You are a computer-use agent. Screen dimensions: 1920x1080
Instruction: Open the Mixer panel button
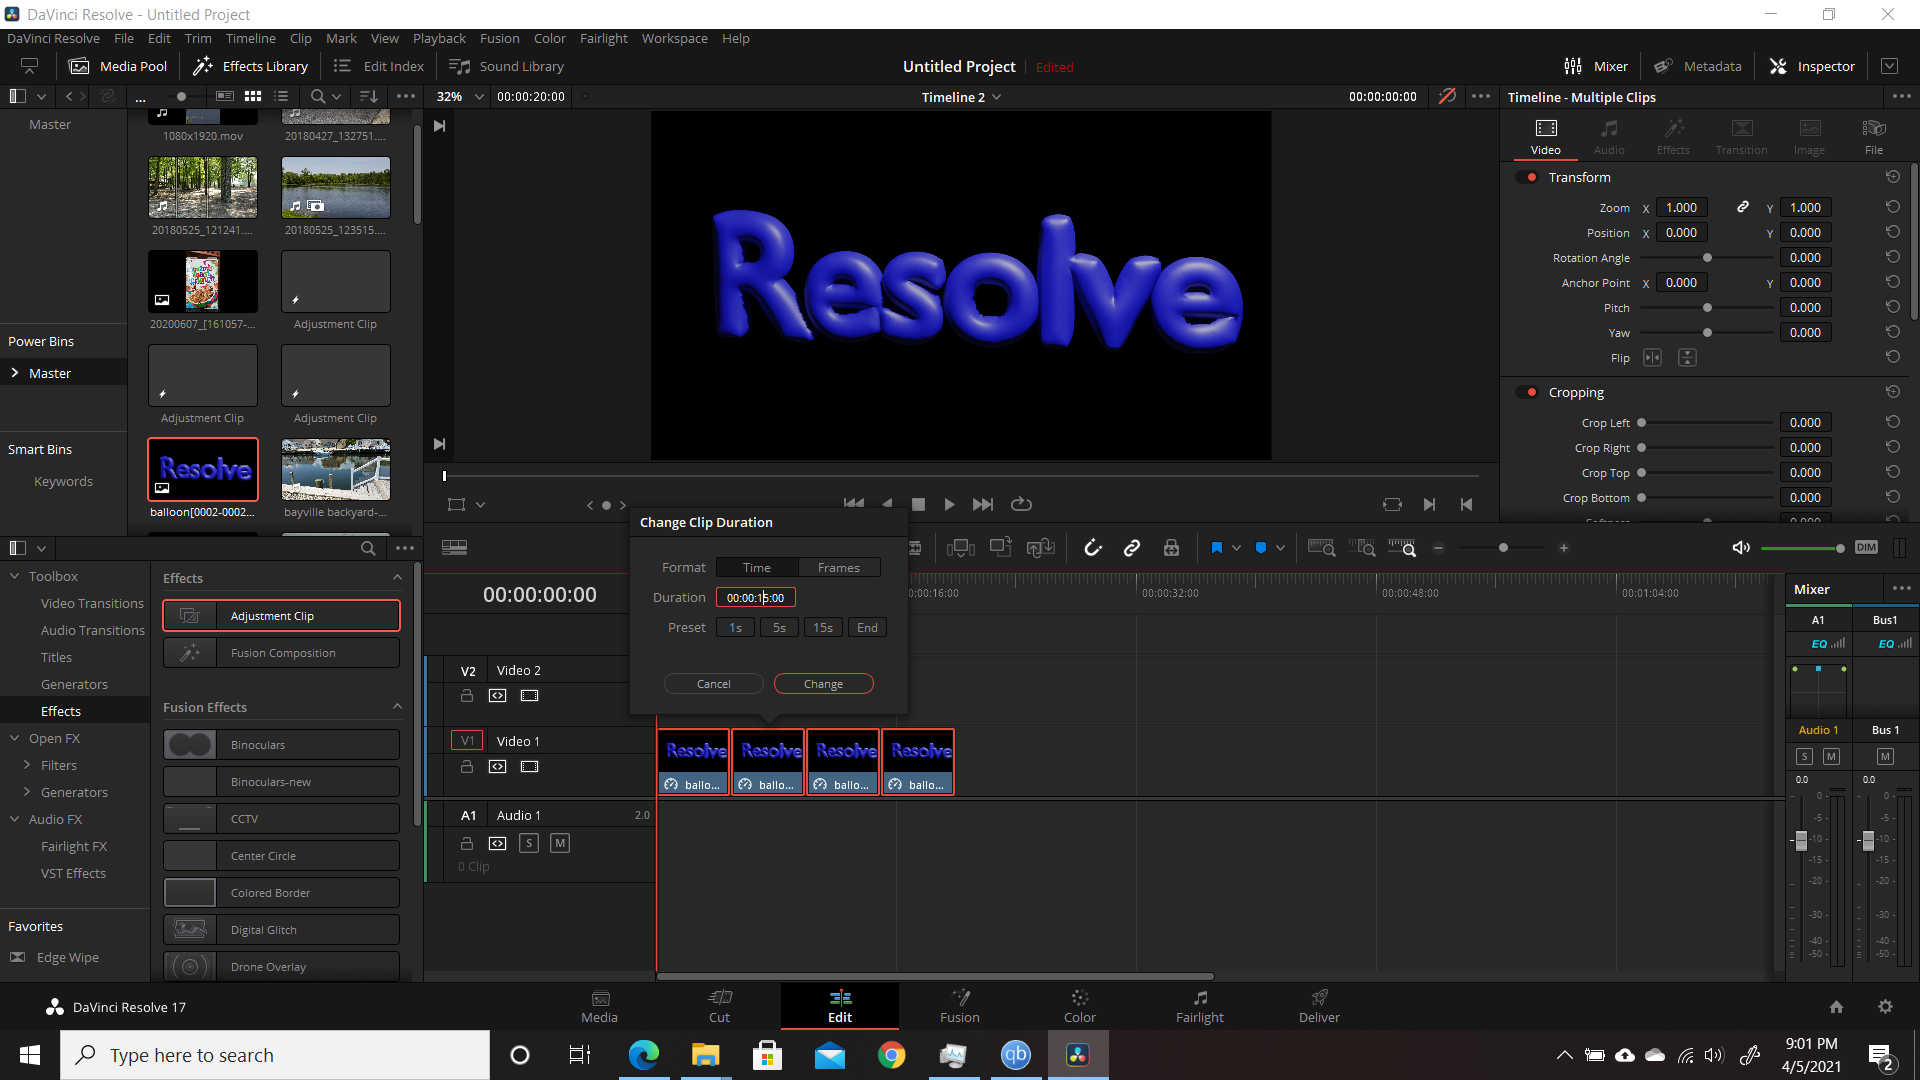tap(1596, 66)
